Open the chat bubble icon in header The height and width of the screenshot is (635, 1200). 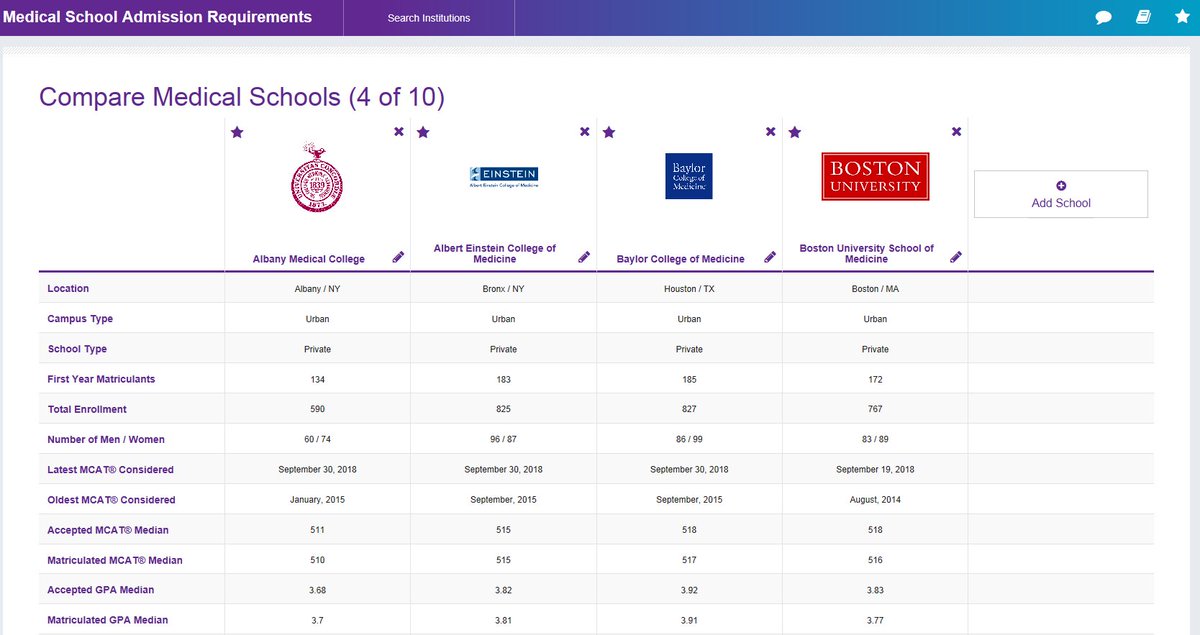click(1104, 18)
